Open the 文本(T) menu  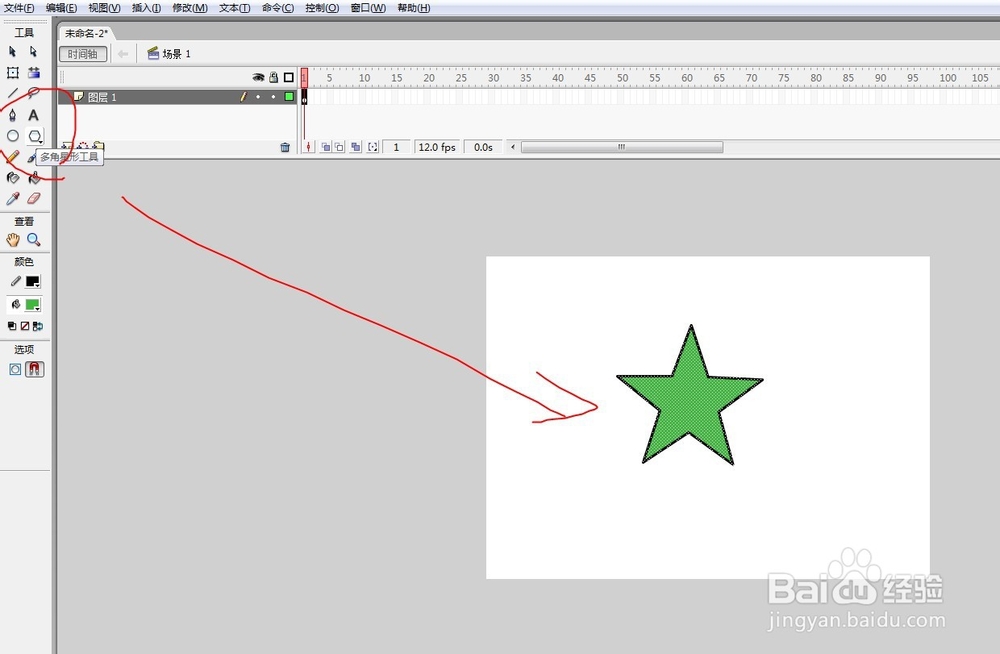[234, 8]
